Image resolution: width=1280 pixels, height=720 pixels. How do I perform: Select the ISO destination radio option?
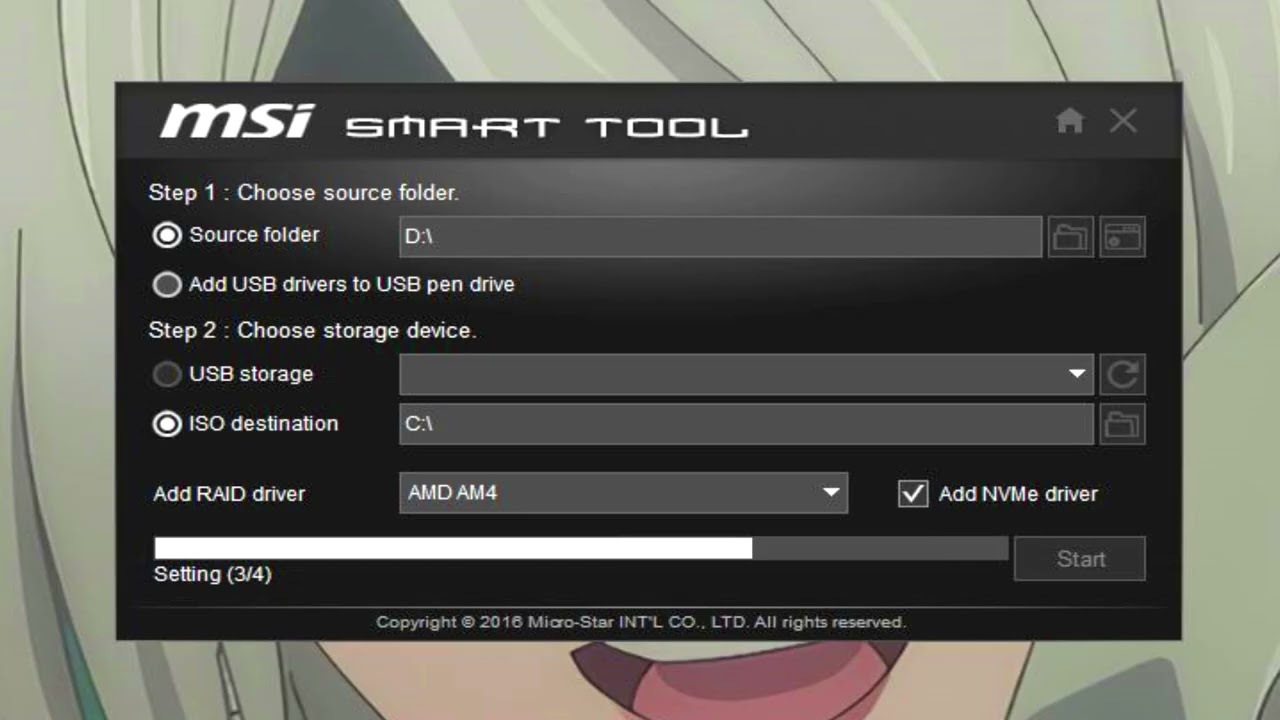(167, 424)
